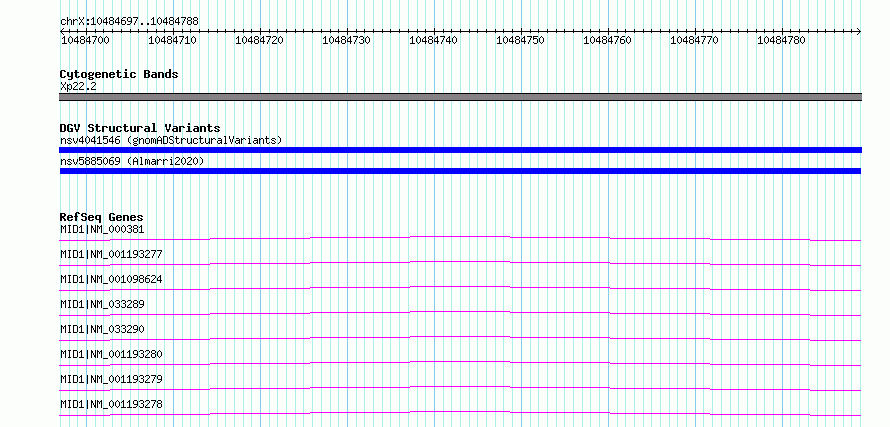Click ruler position 10484720
Screen dimensions: 890x427
click(259, 40)
